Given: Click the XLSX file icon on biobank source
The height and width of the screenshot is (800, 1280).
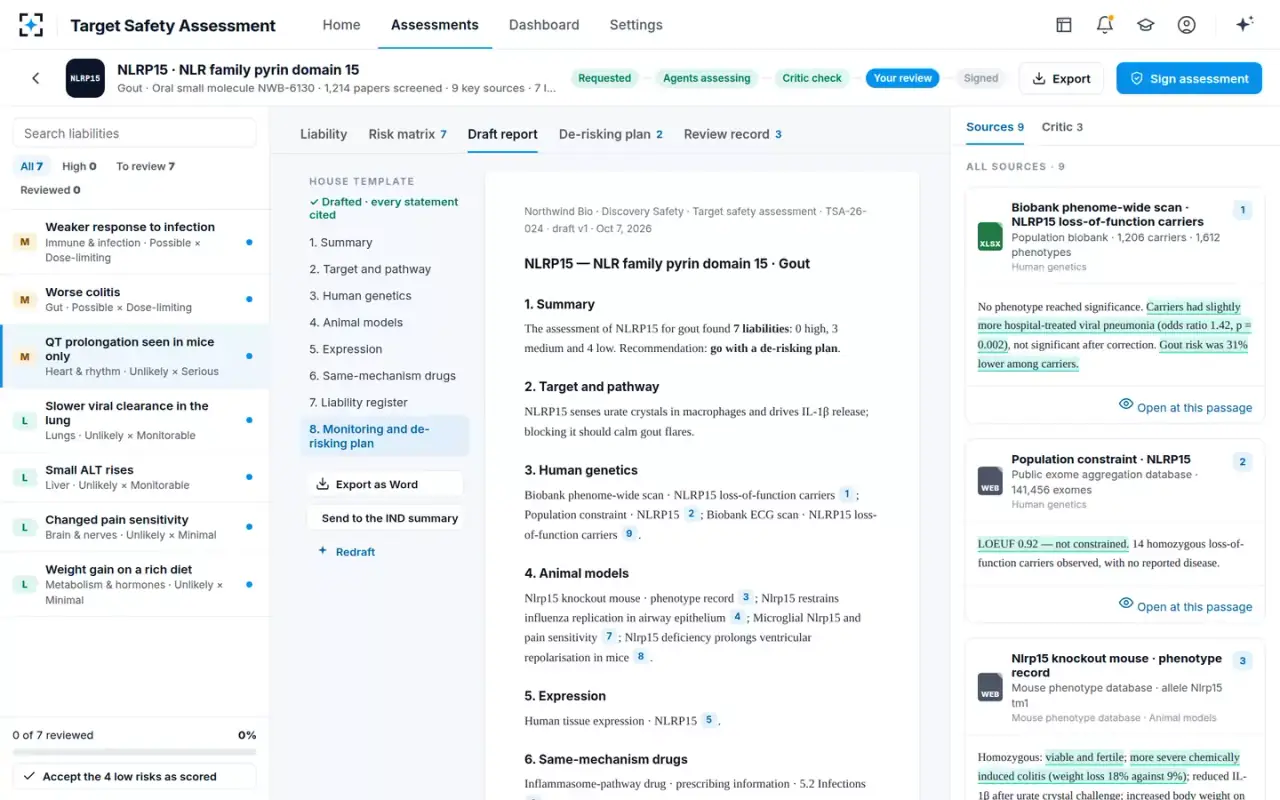Looking at the screenshot, I should pyautogui.click(x=990, y=237).
